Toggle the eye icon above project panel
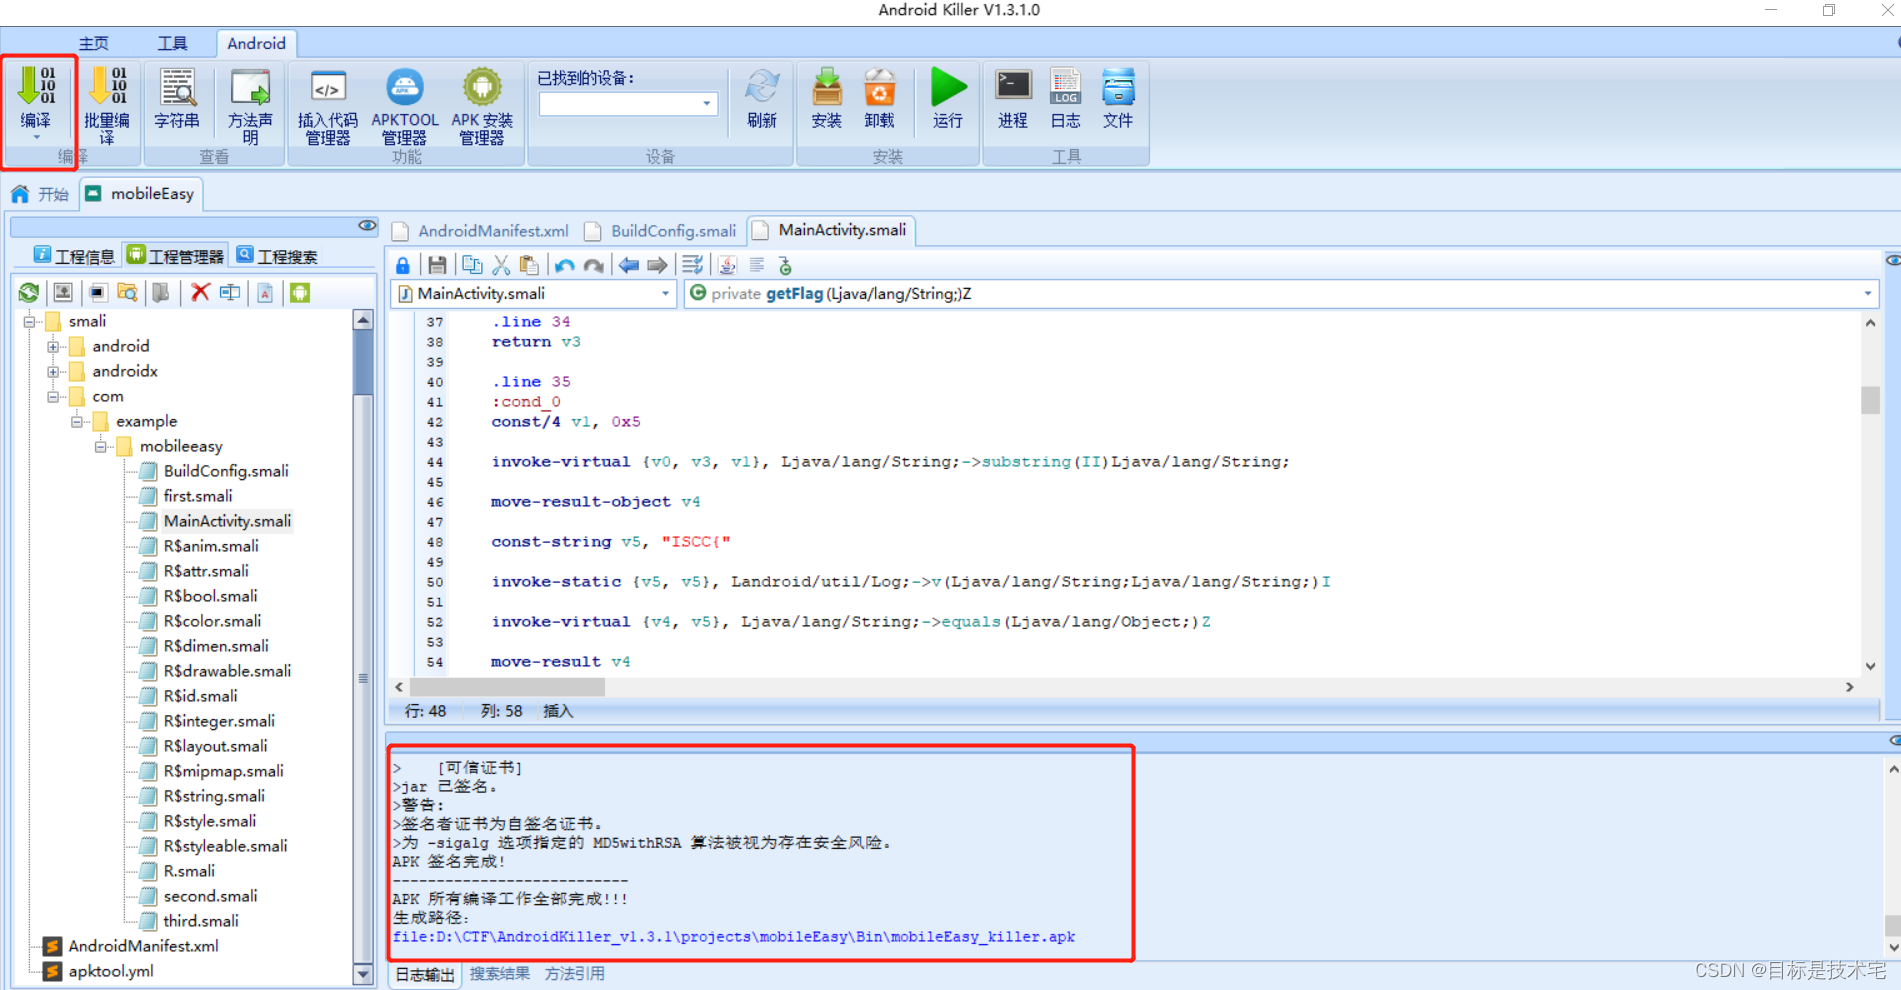1901x990 pixels. pos(367,226)
